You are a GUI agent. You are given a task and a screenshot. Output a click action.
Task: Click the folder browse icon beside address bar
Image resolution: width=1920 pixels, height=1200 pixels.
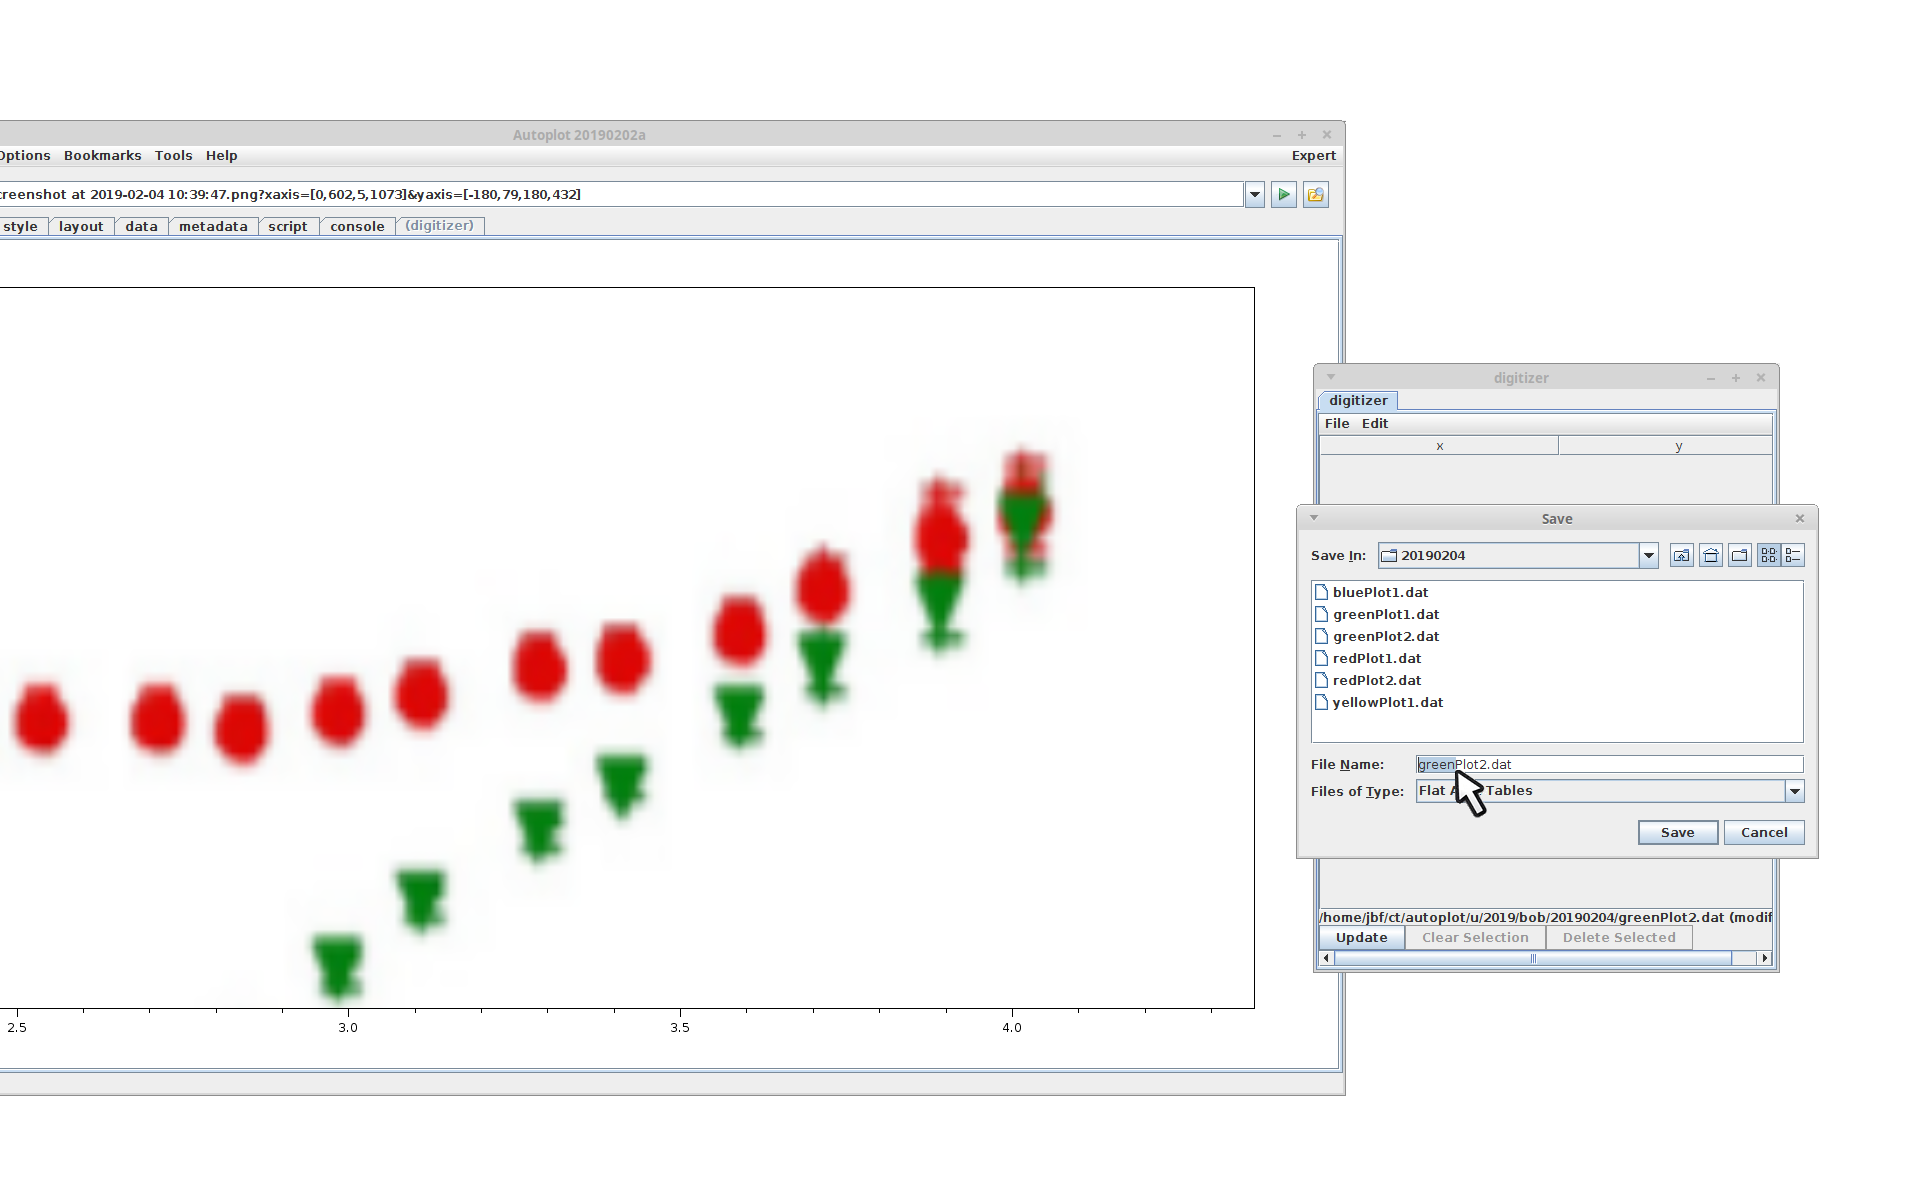point(1316,195)
